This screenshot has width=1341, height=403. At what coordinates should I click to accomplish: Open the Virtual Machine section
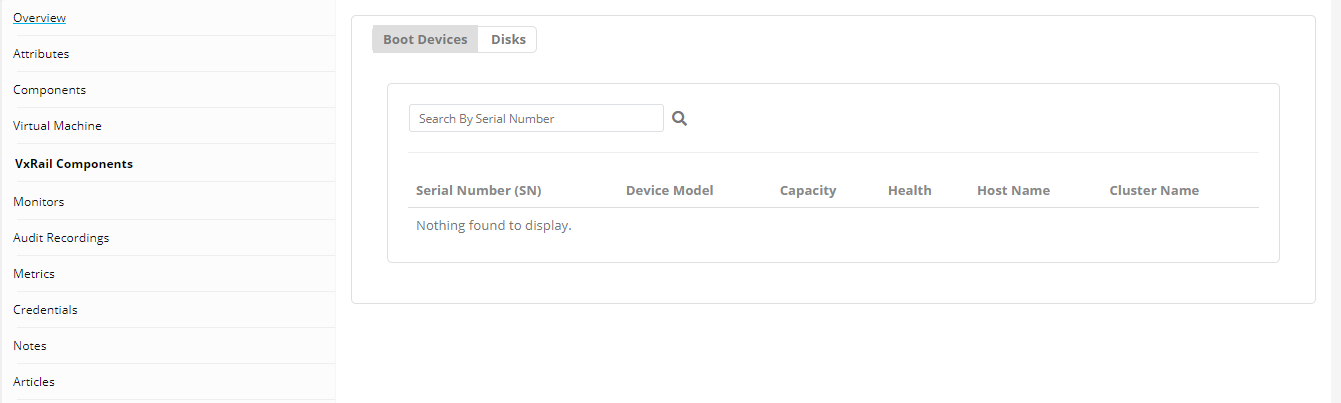pyautogui.click(x=57, y=126)
